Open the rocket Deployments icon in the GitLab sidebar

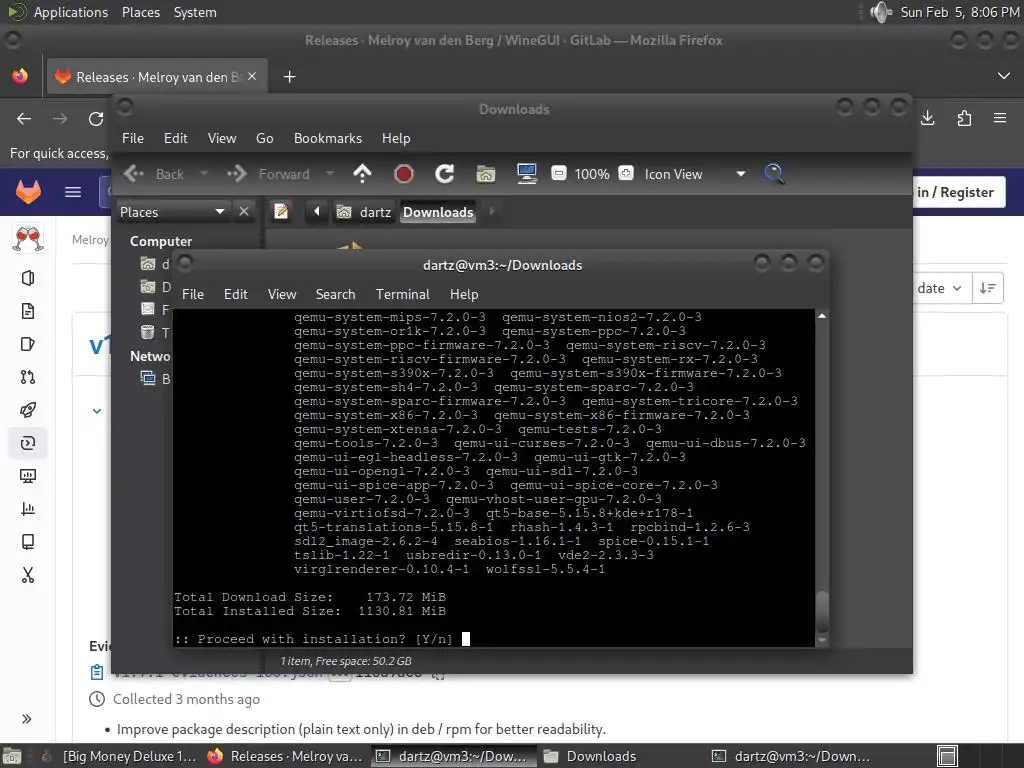(27, 410)
